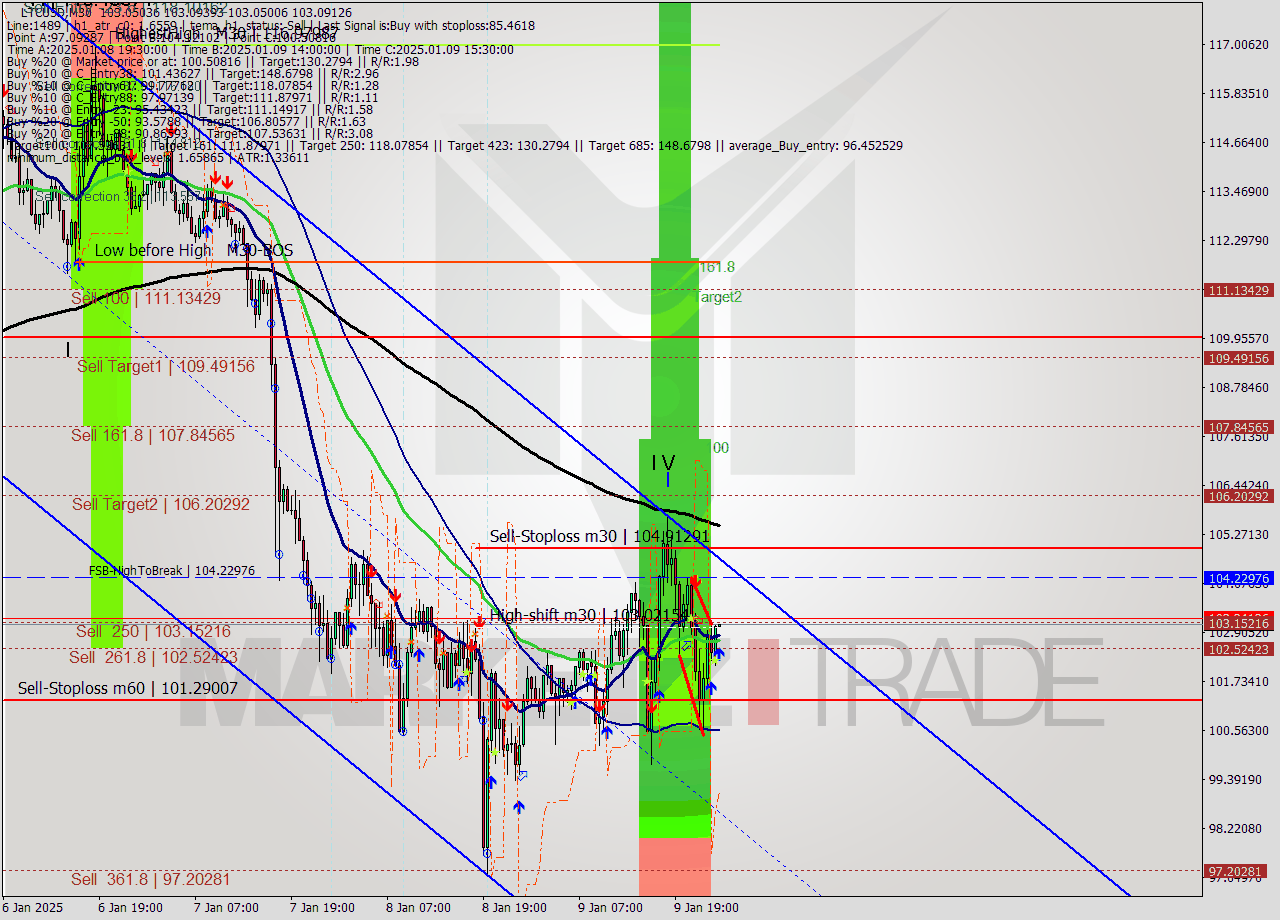Click the green '161.8' Fibonacci label
1280x920 pixels.
coord(717,267)
